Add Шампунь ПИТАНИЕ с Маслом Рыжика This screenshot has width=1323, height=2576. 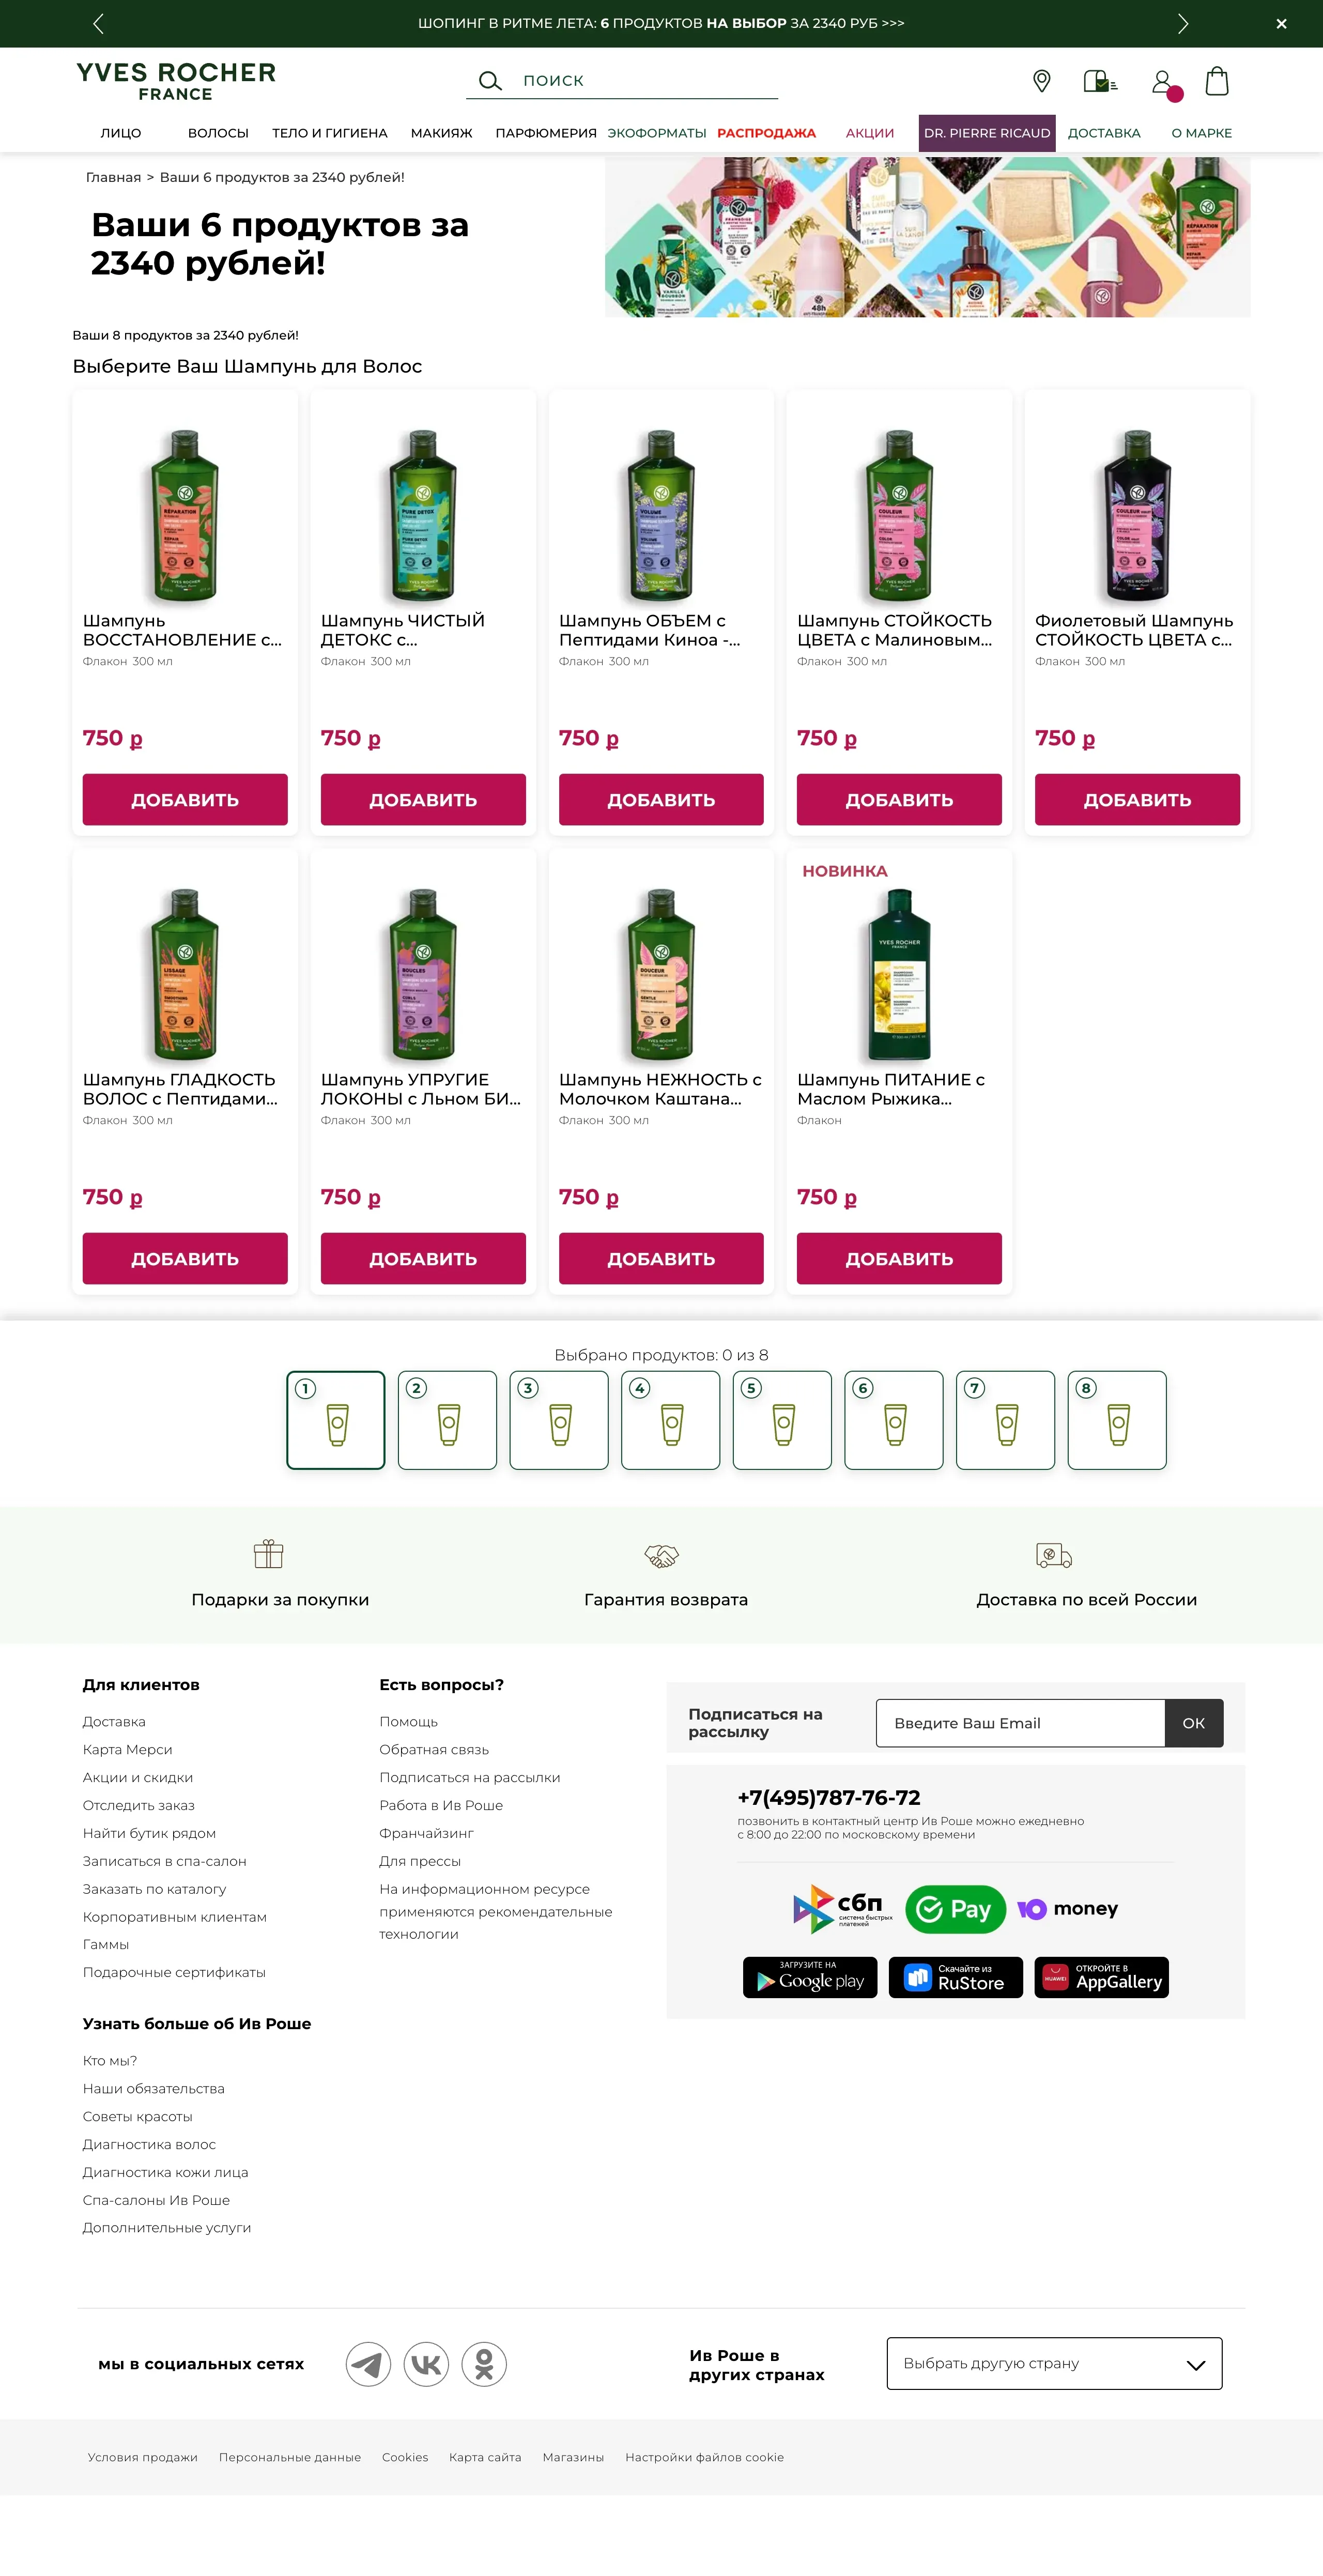pyautogui.click(x=899, y=1258)
